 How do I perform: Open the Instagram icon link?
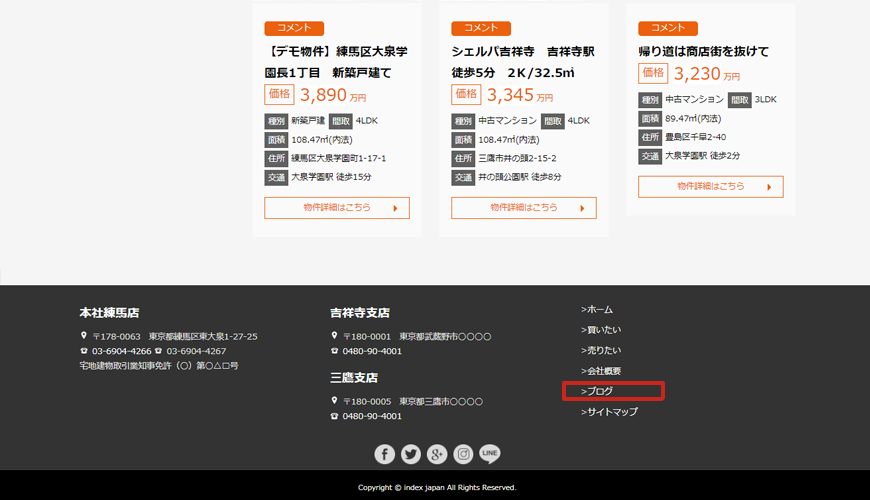pos(463,455)
